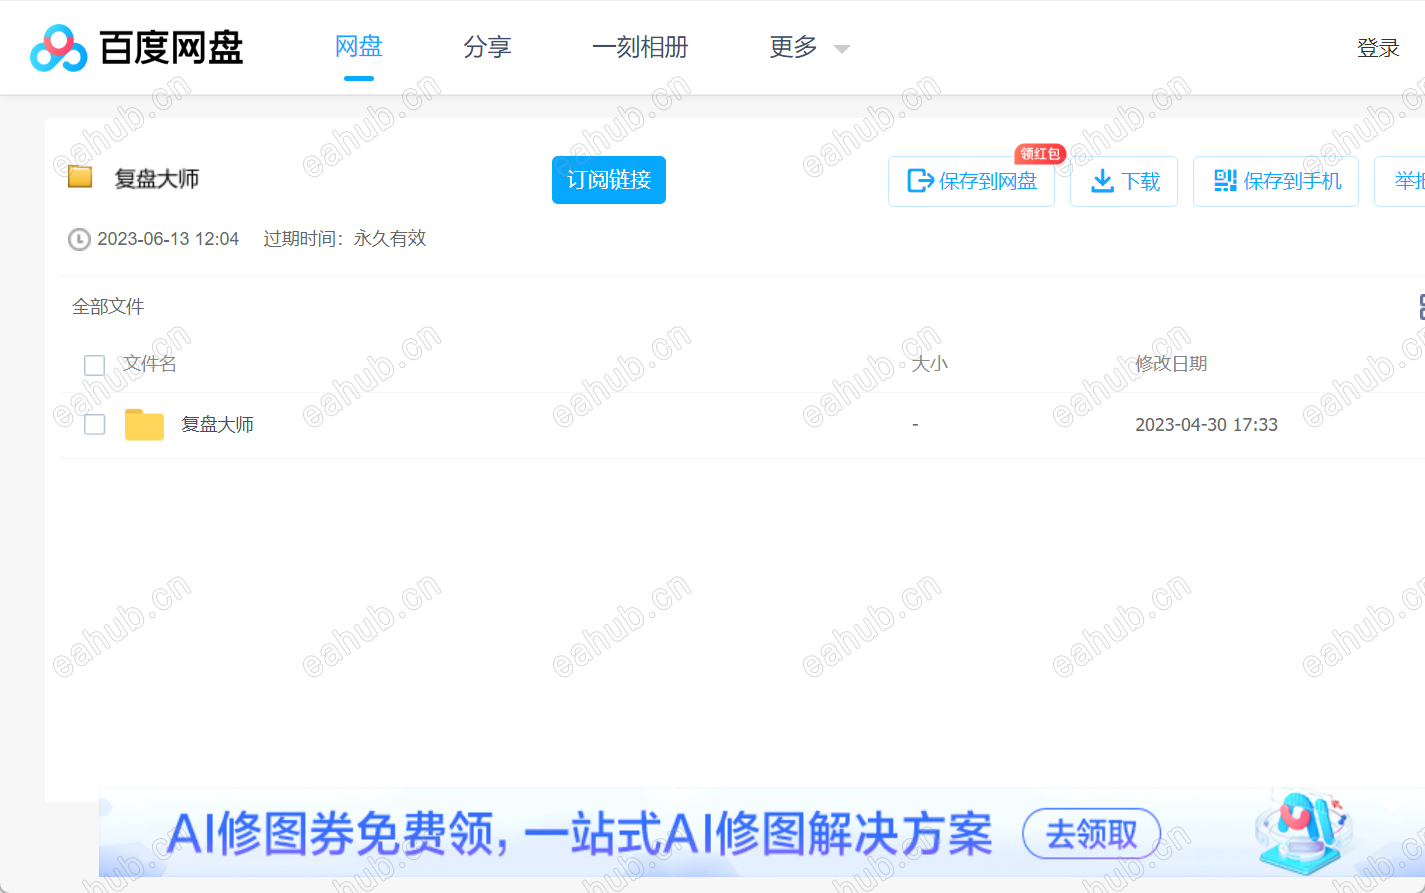Open the 网盘 tab

point(359,47)
